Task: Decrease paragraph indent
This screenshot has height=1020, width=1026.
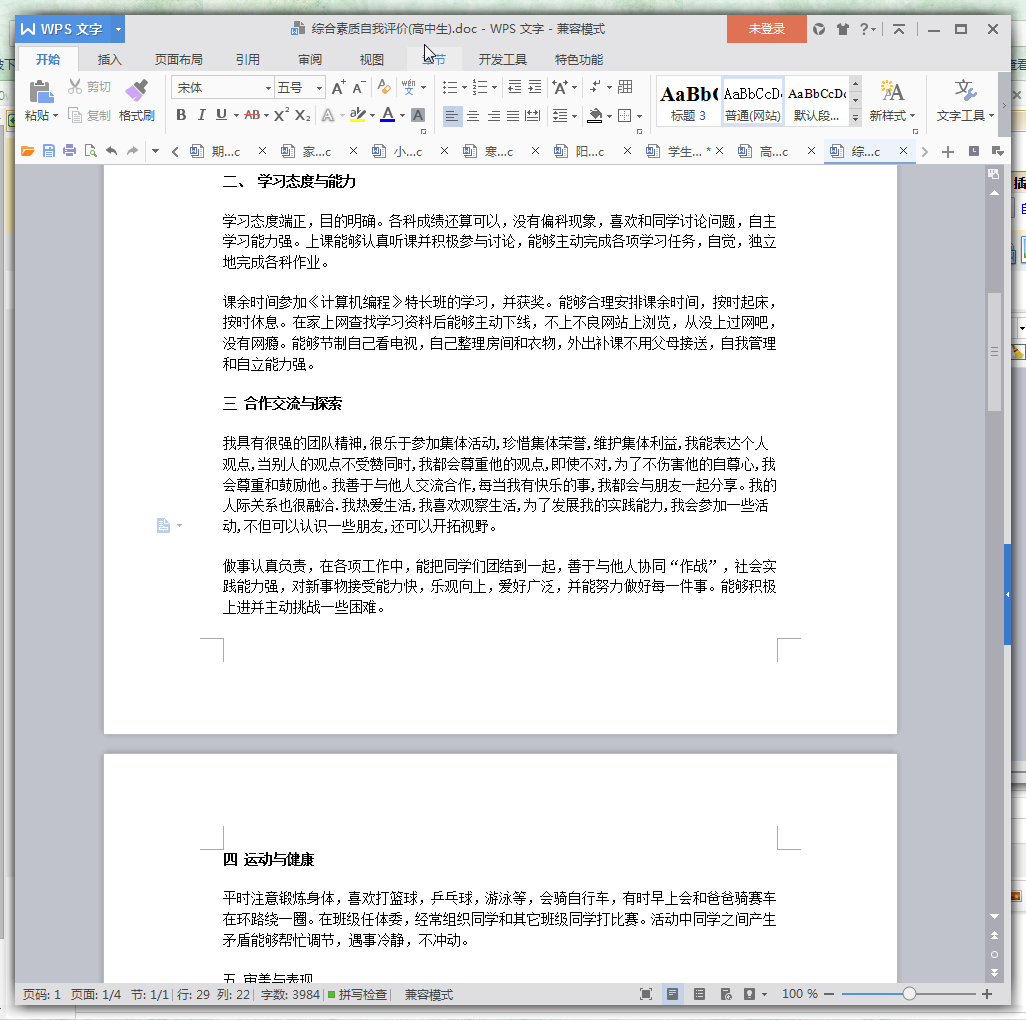Action: pos(515,87)
